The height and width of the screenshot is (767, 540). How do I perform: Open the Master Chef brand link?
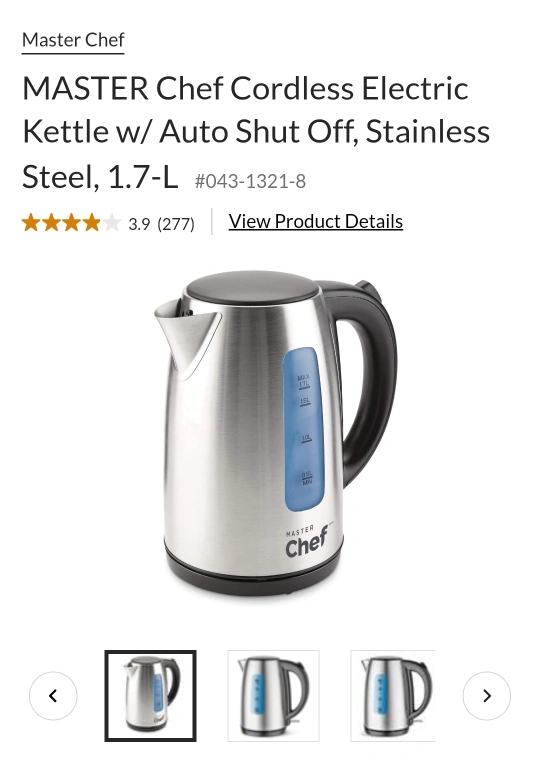click(73, 41)
